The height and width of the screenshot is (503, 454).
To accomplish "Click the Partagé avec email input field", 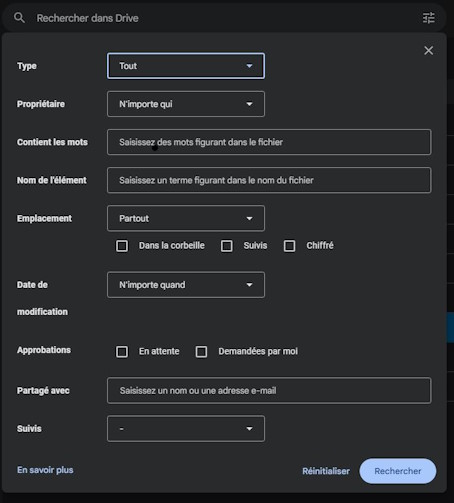I will coord(269,391).
